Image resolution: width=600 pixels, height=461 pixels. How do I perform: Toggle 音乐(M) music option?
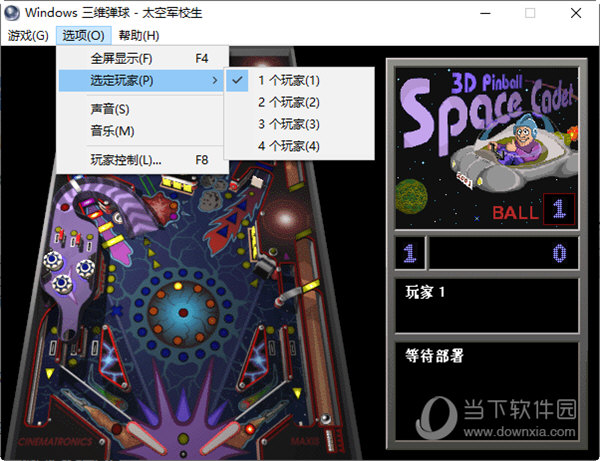tap(142, 131)
